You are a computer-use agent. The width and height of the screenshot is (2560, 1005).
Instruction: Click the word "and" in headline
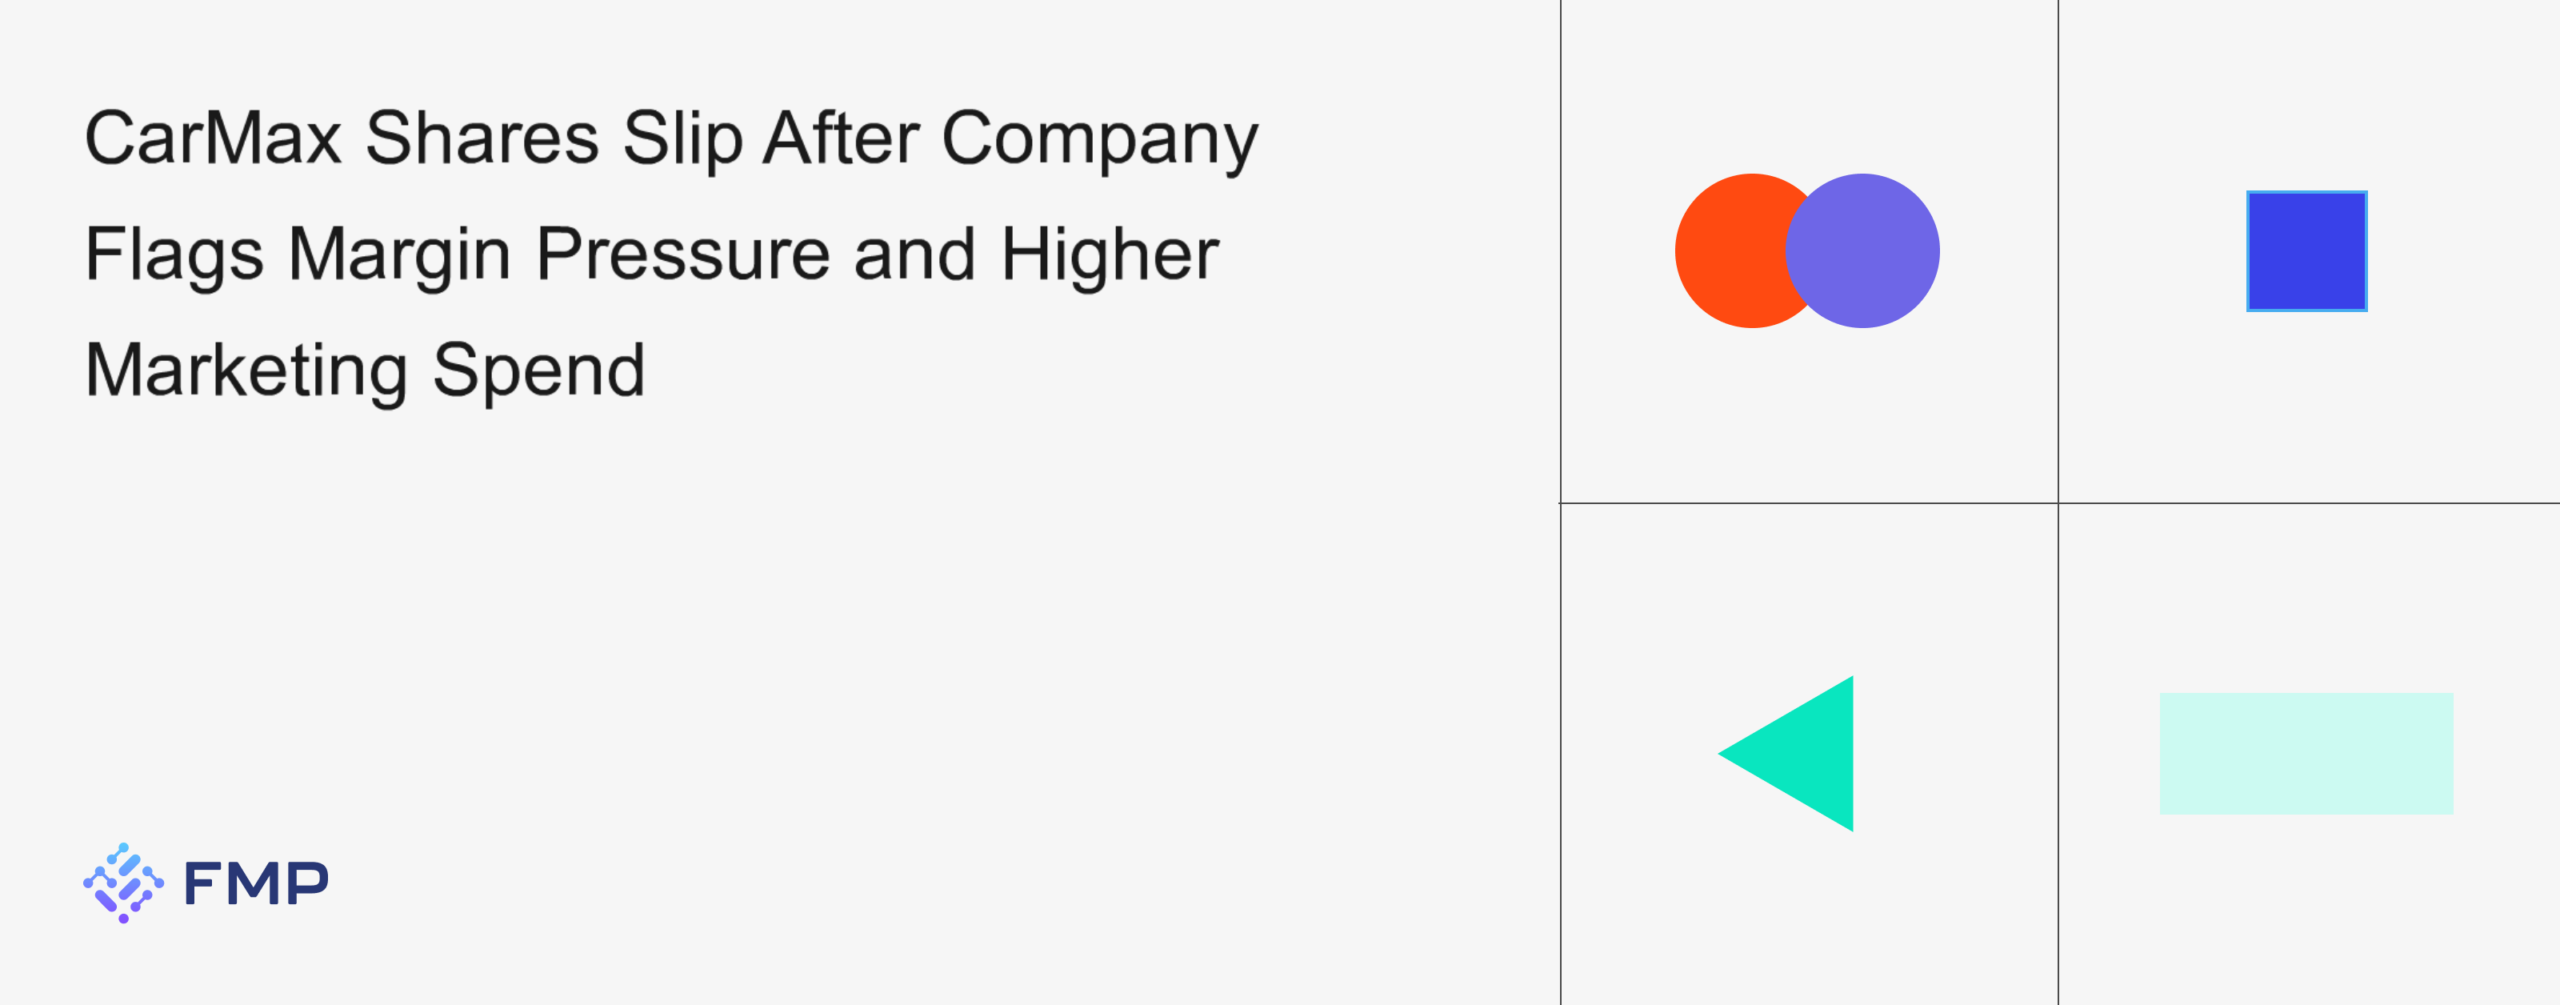915,254
